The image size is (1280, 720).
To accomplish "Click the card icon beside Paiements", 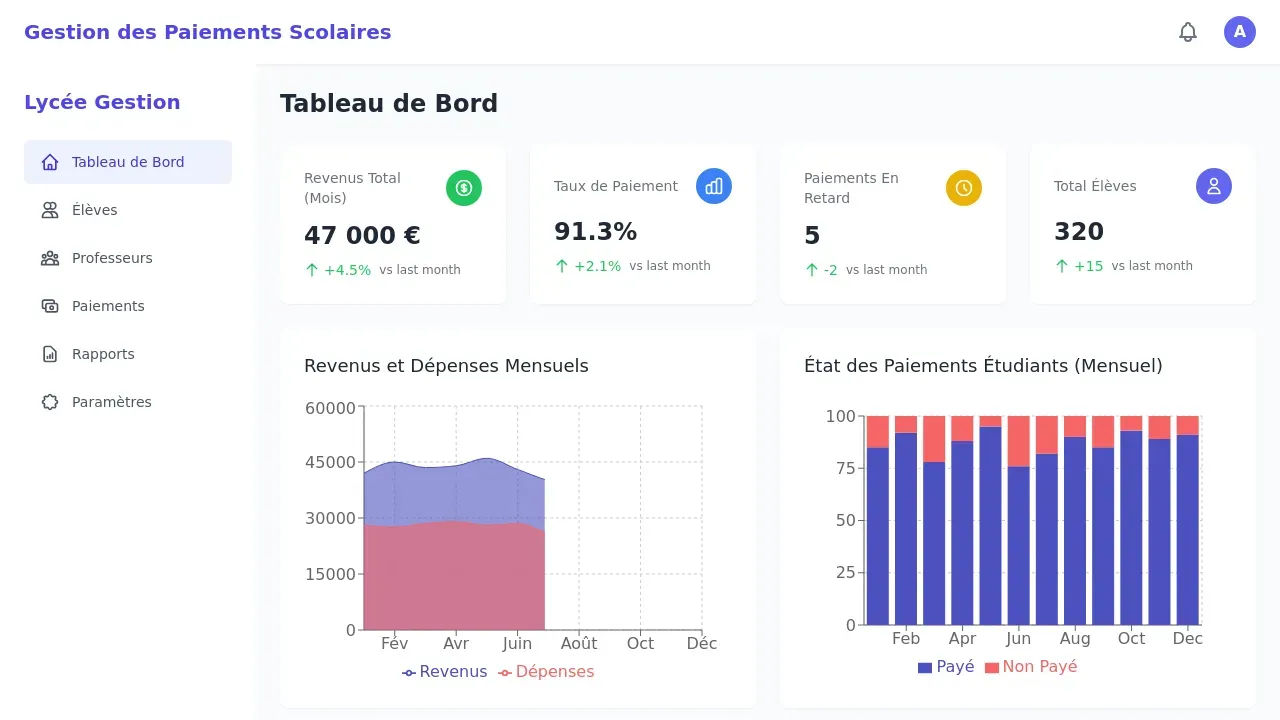I will coord(49,306).
